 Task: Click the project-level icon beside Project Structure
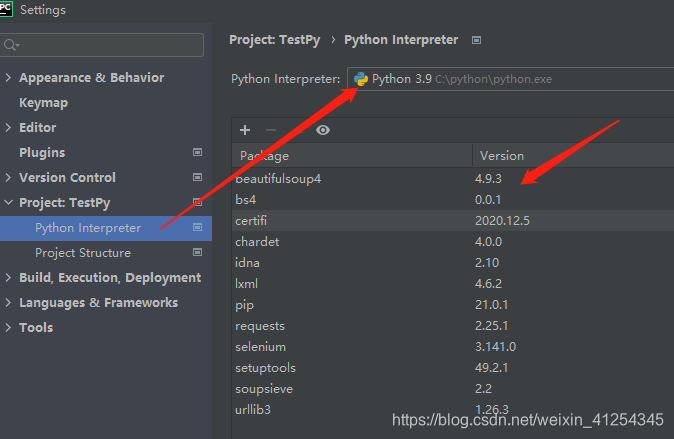click(197, 252)
